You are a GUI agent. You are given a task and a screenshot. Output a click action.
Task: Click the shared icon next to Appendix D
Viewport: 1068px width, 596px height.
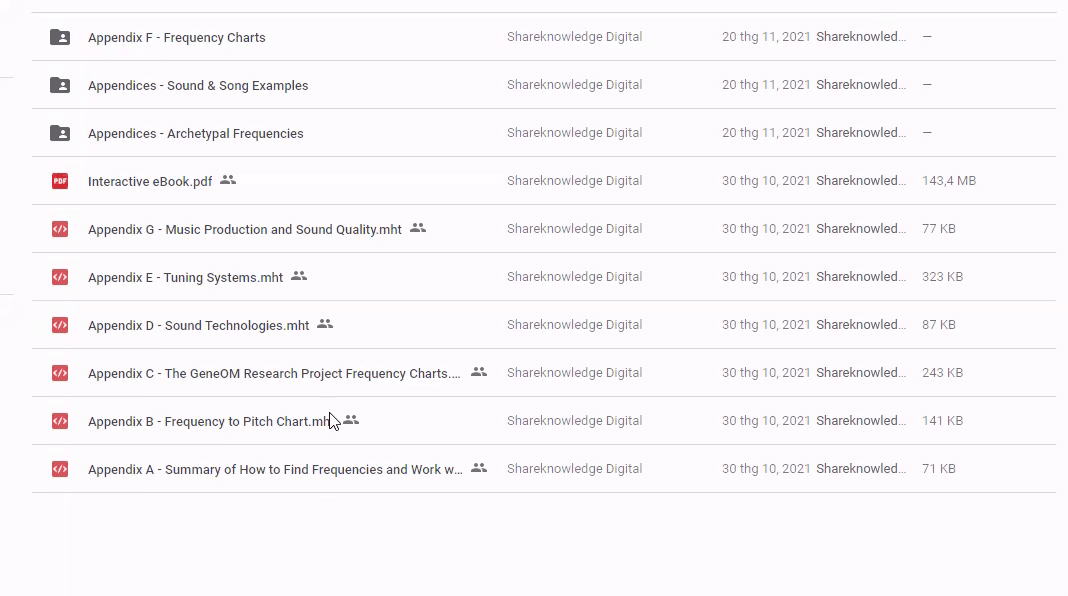(325, 324)
